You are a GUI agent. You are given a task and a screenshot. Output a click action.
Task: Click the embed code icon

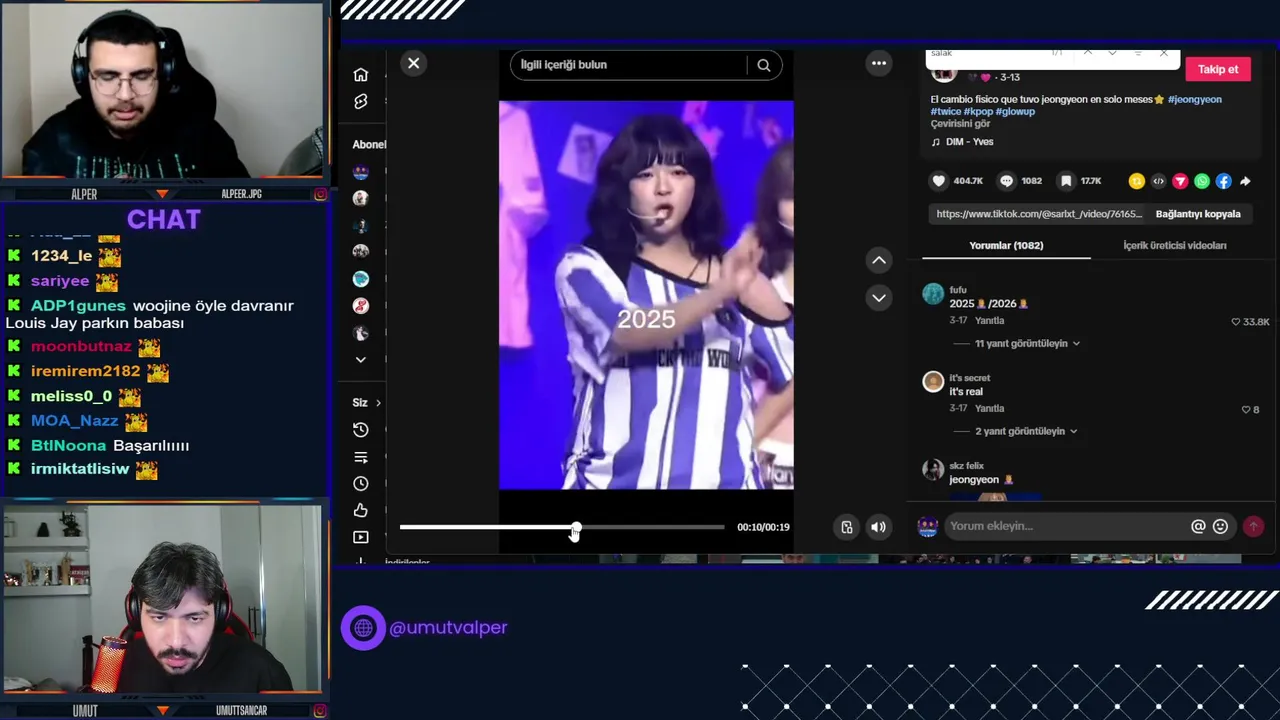tap(1158, 181)
